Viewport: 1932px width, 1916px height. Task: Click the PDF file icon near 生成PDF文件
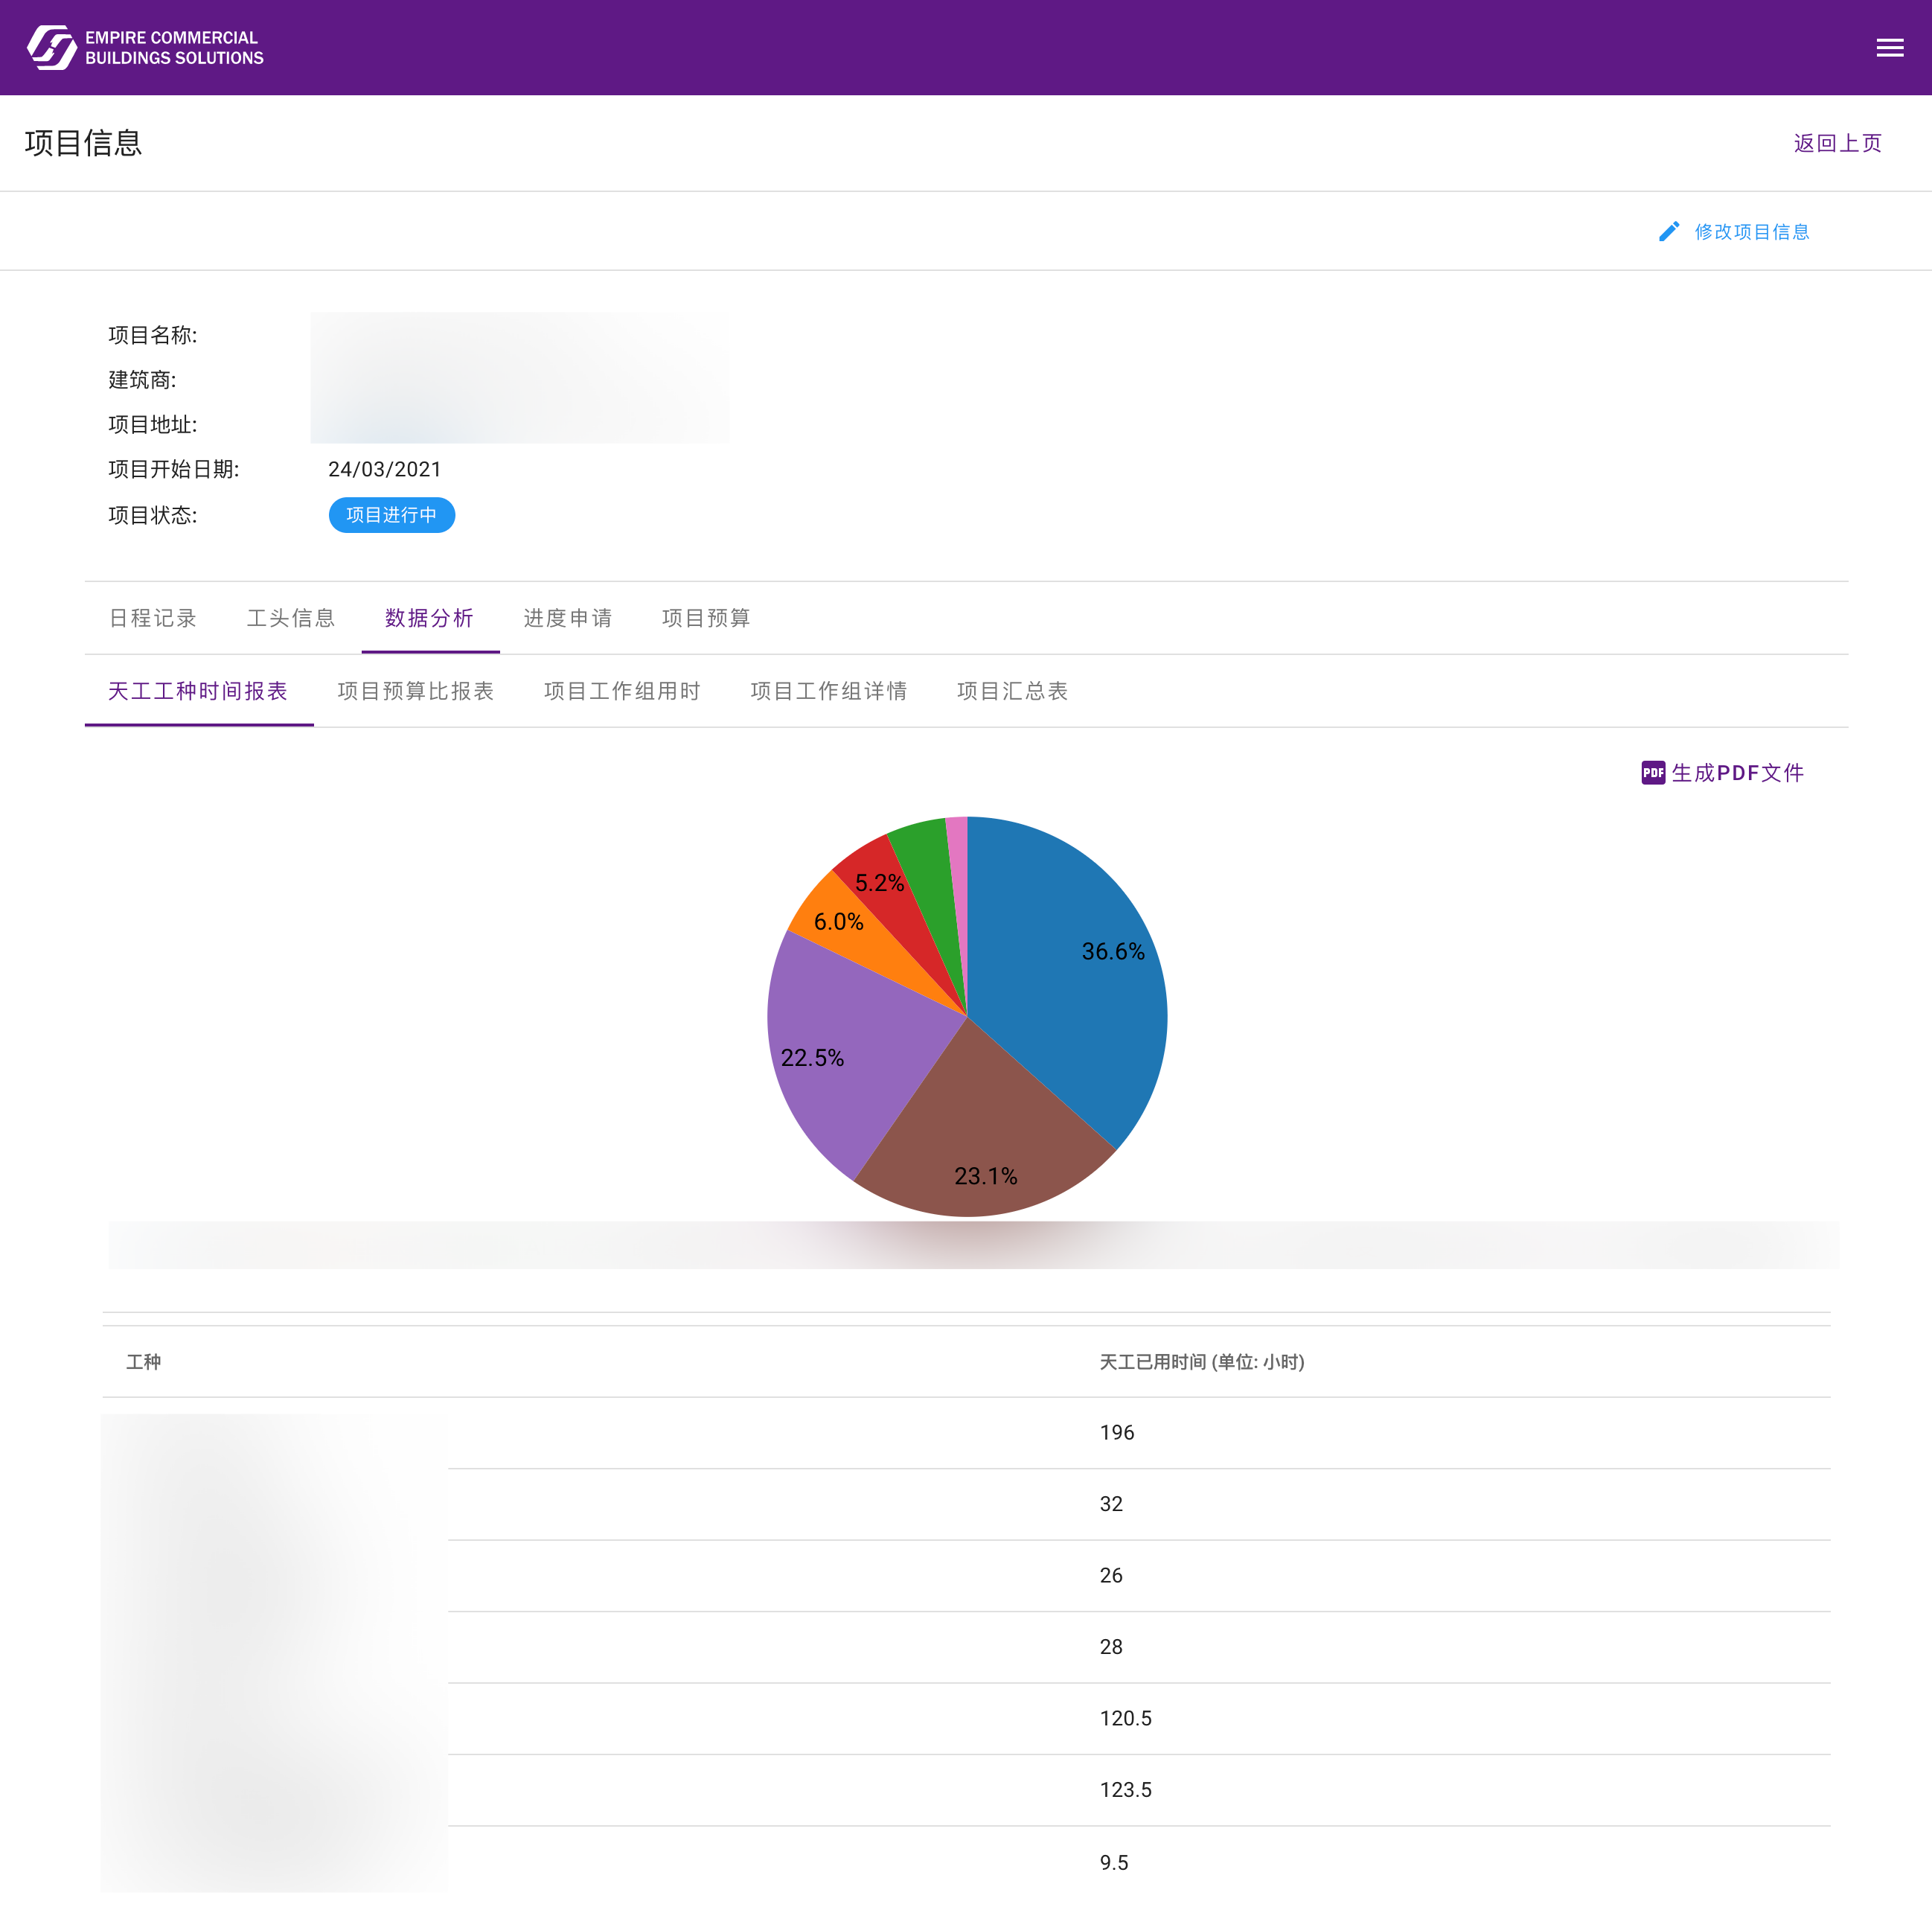pos(1652,772)
